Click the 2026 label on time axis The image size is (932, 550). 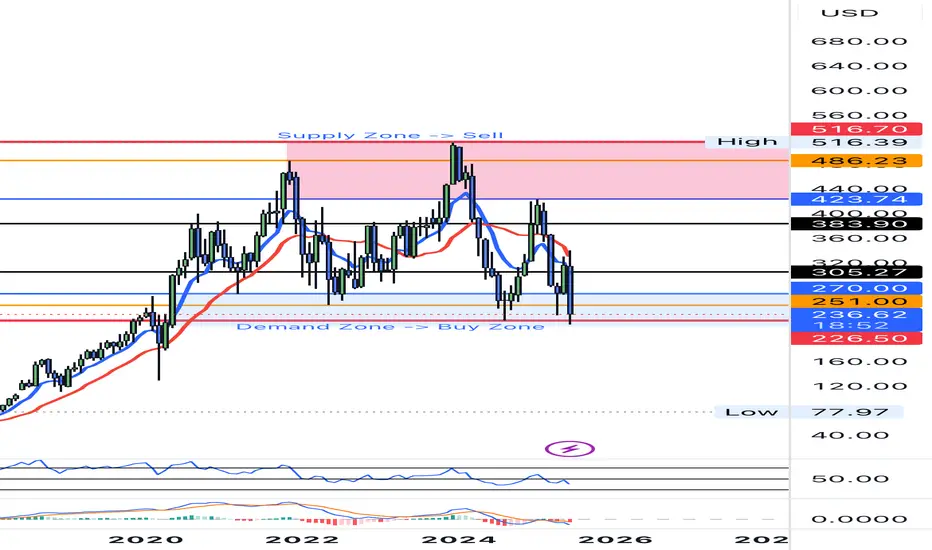coord(615,540)
